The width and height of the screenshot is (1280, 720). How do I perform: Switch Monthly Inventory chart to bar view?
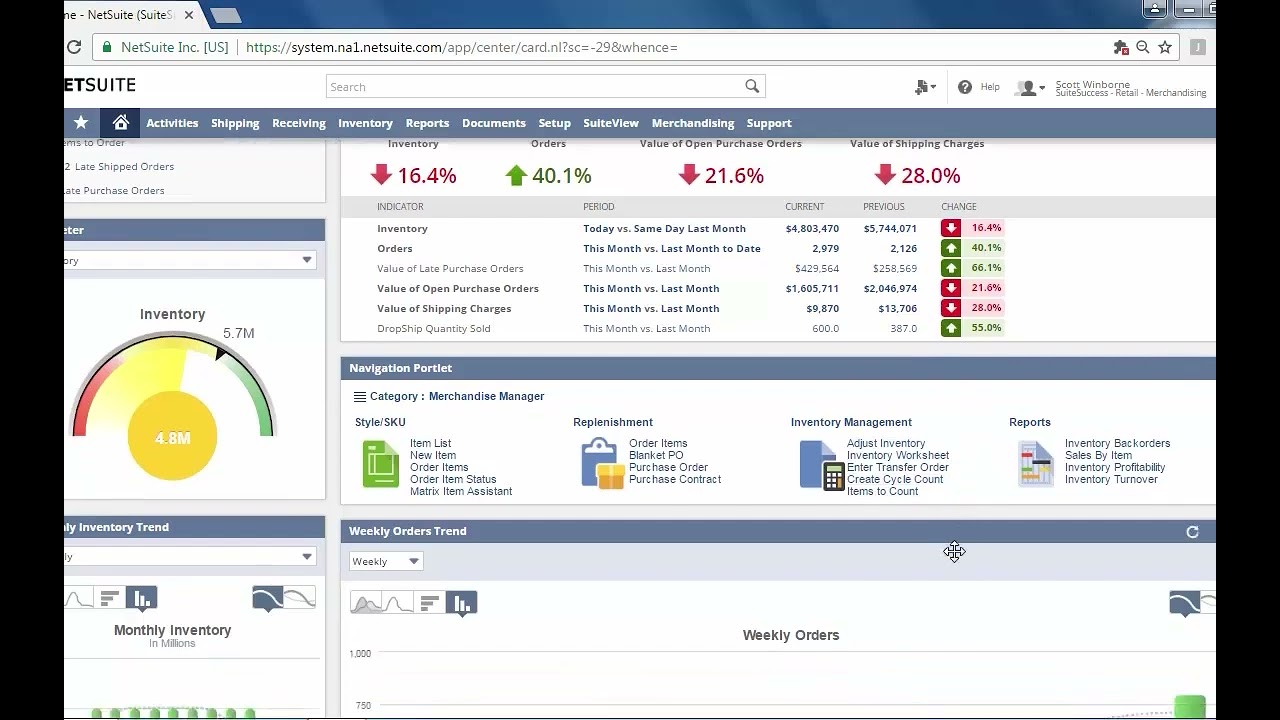click(110, 599)
